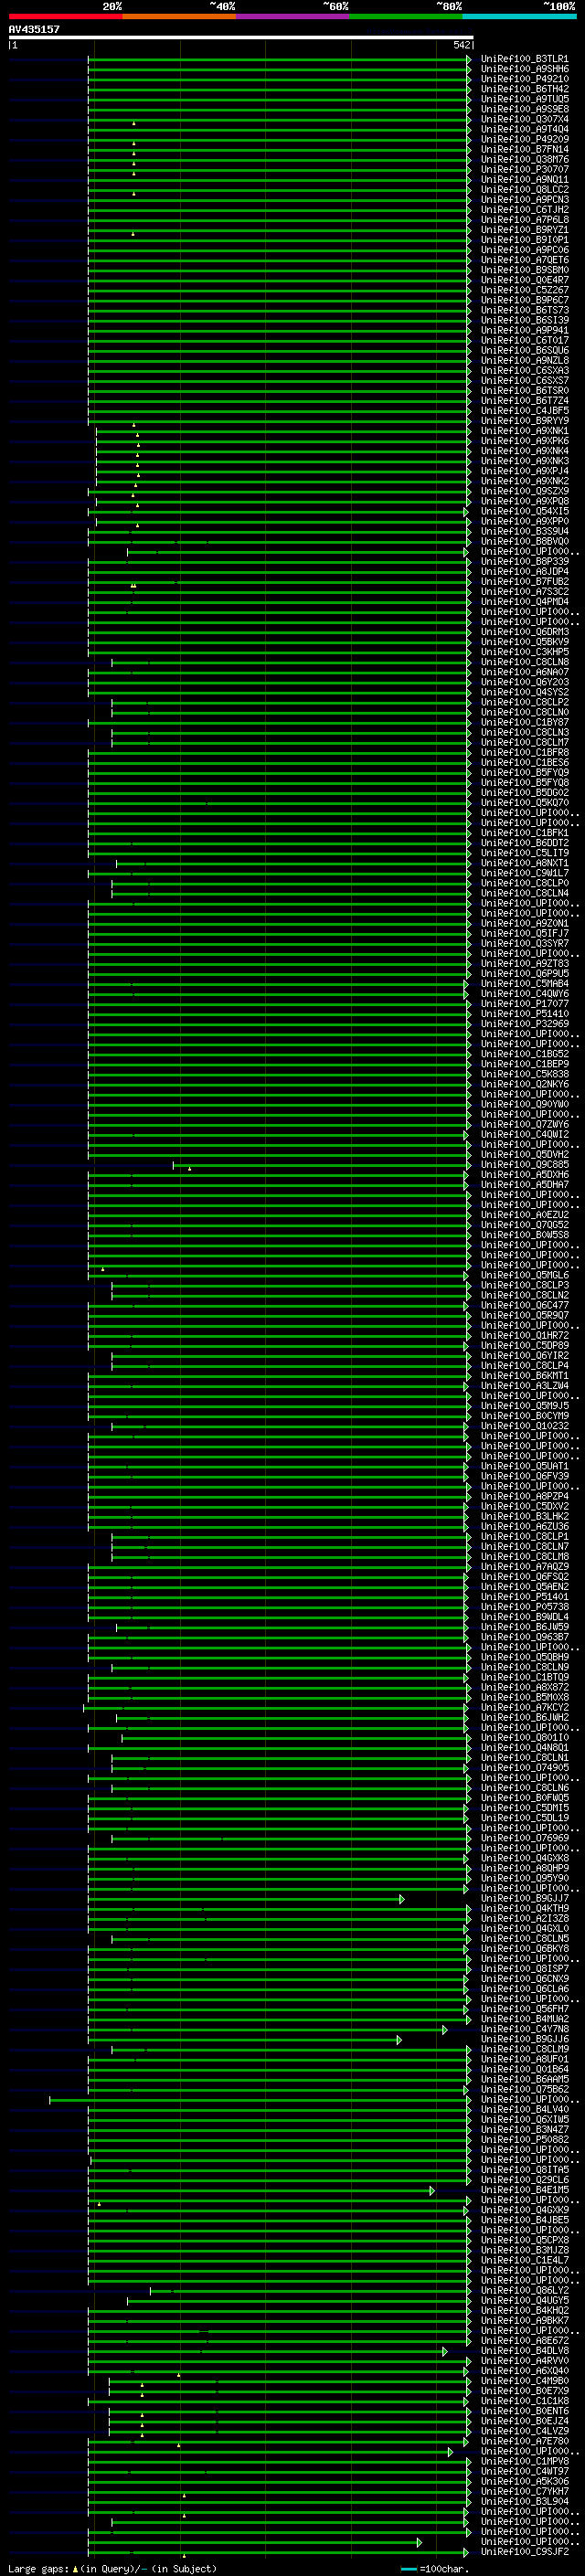Open hit UniRef100_P17077
Screen dimensions: 585x2576
(525, 1004)
